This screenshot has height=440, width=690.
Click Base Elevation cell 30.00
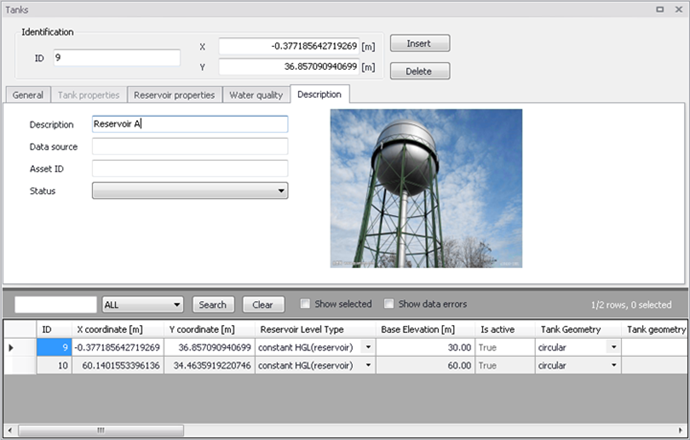425,348
